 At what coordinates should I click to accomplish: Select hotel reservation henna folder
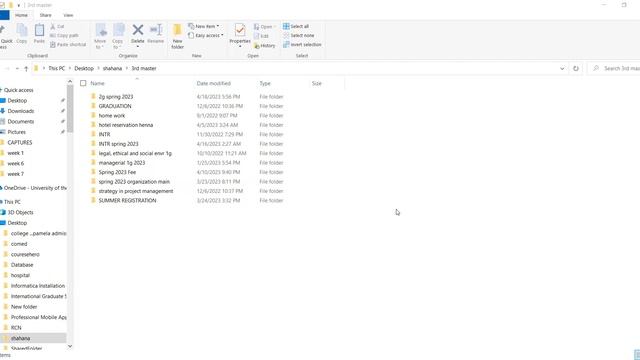point(126,125)
